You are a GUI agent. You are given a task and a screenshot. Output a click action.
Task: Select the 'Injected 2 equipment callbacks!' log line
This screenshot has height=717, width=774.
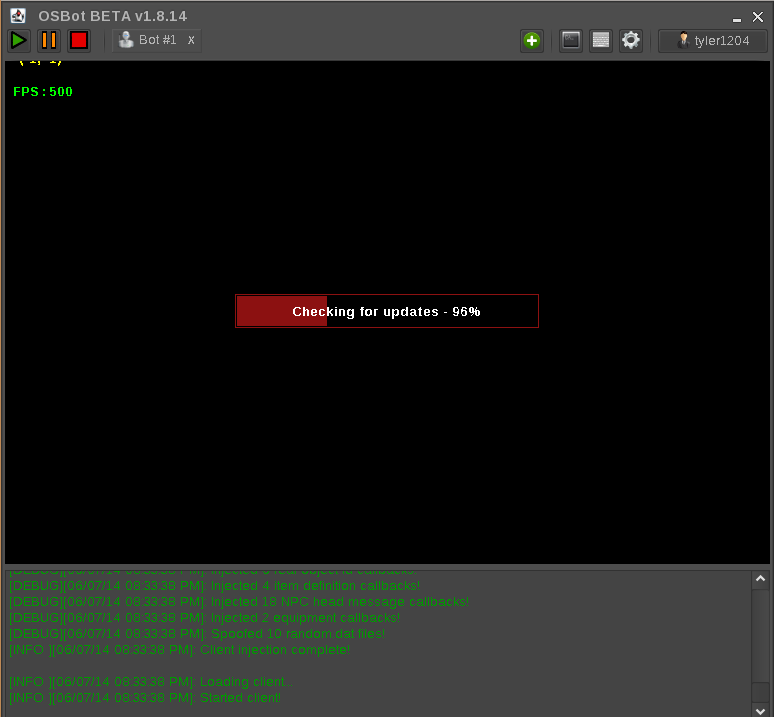pyautogui.click(x=205, y=618)
